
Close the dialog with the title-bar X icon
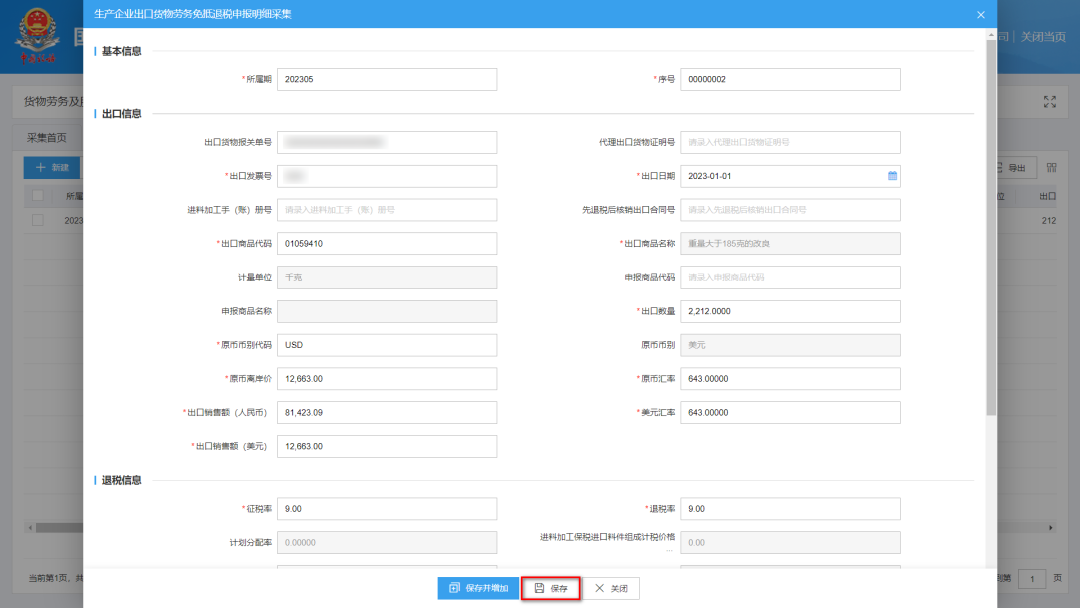coord(980,15)
